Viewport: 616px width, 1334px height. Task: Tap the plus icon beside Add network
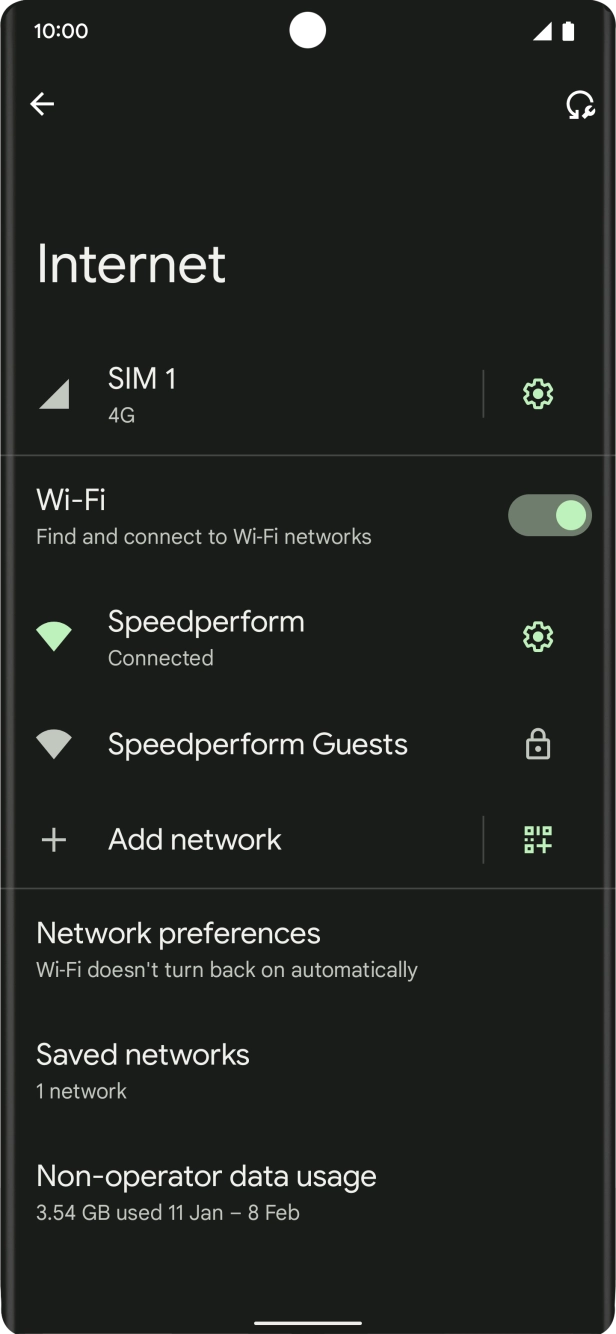(x=54, y=840)
